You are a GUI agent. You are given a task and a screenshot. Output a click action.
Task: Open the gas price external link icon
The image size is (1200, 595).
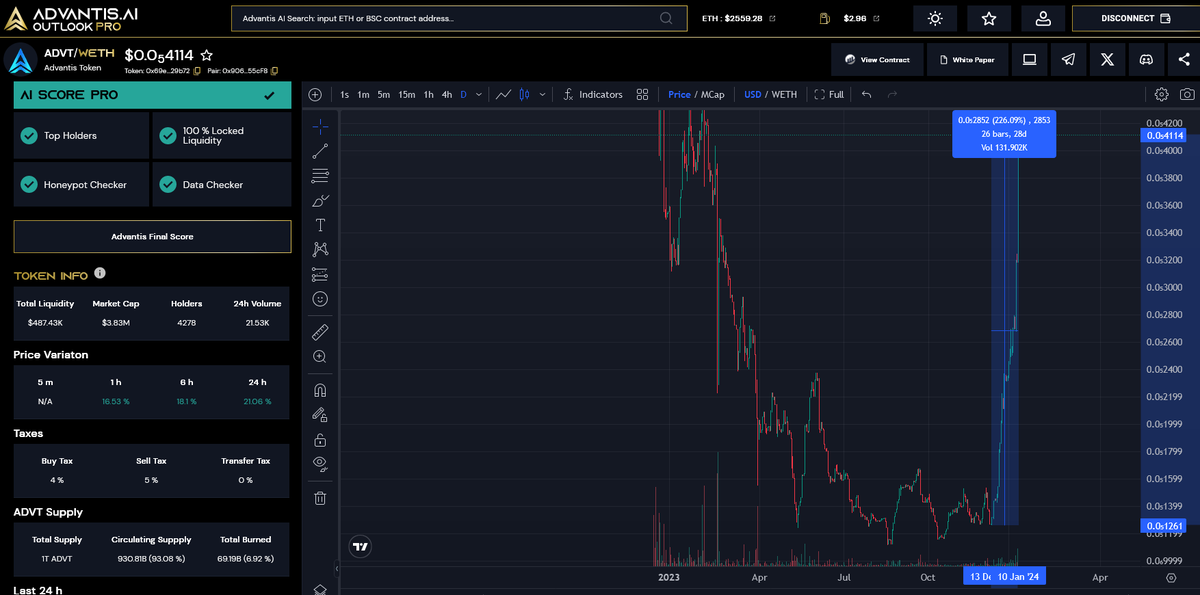tap(877, 18)
